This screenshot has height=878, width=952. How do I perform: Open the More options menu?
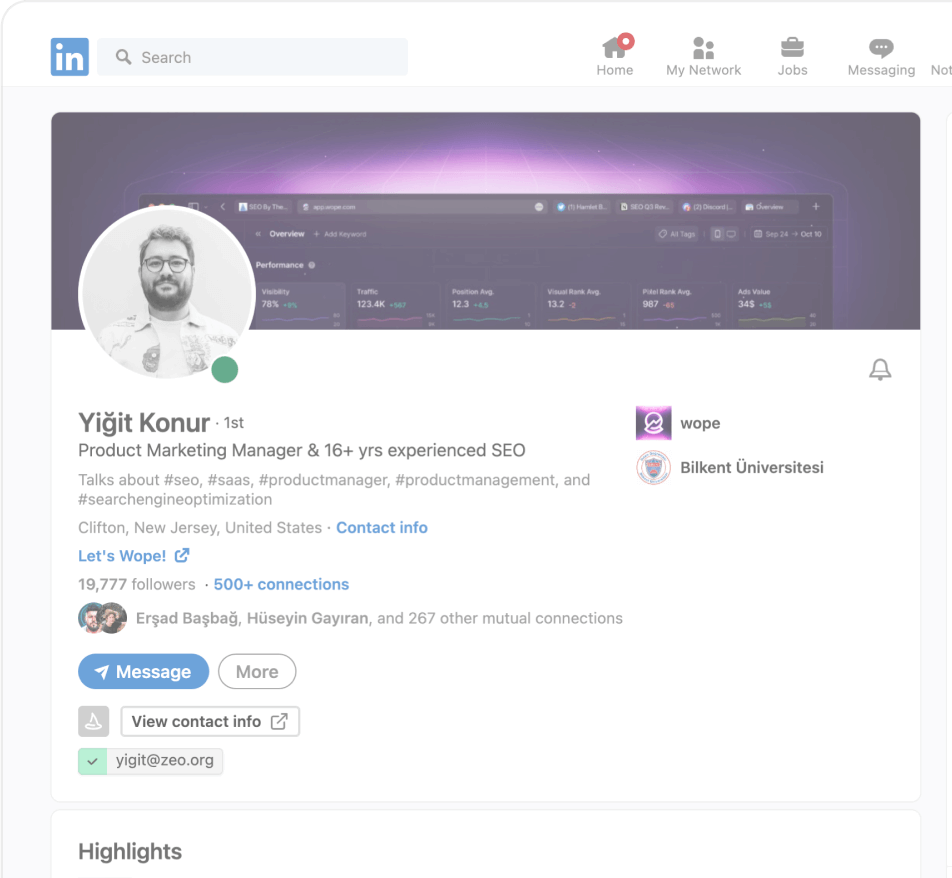pos(256,671)
